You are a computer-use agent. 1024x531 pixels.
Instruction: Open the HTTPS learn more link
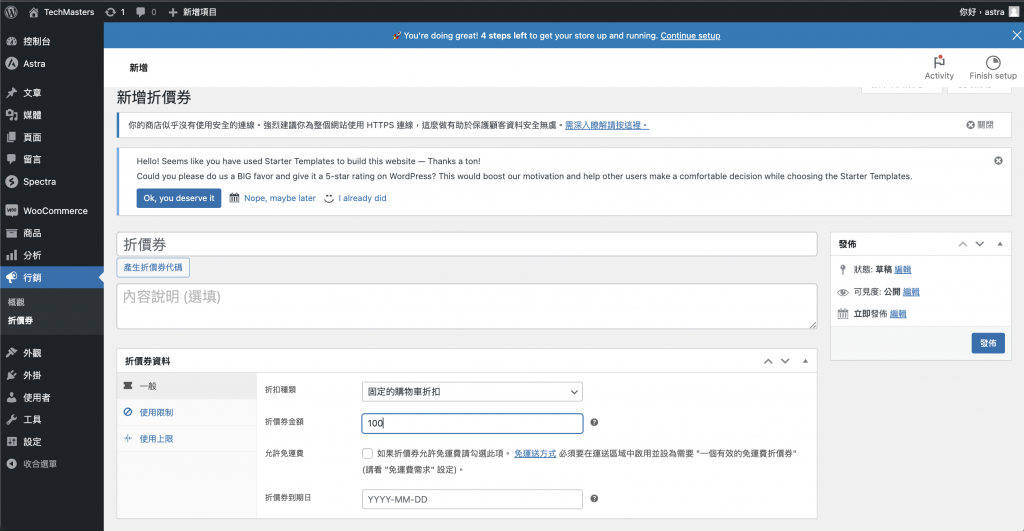pos(607,125)
